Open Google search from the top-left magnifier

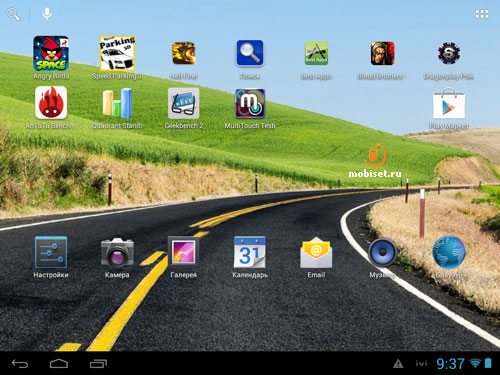click(x=13, y=14)
